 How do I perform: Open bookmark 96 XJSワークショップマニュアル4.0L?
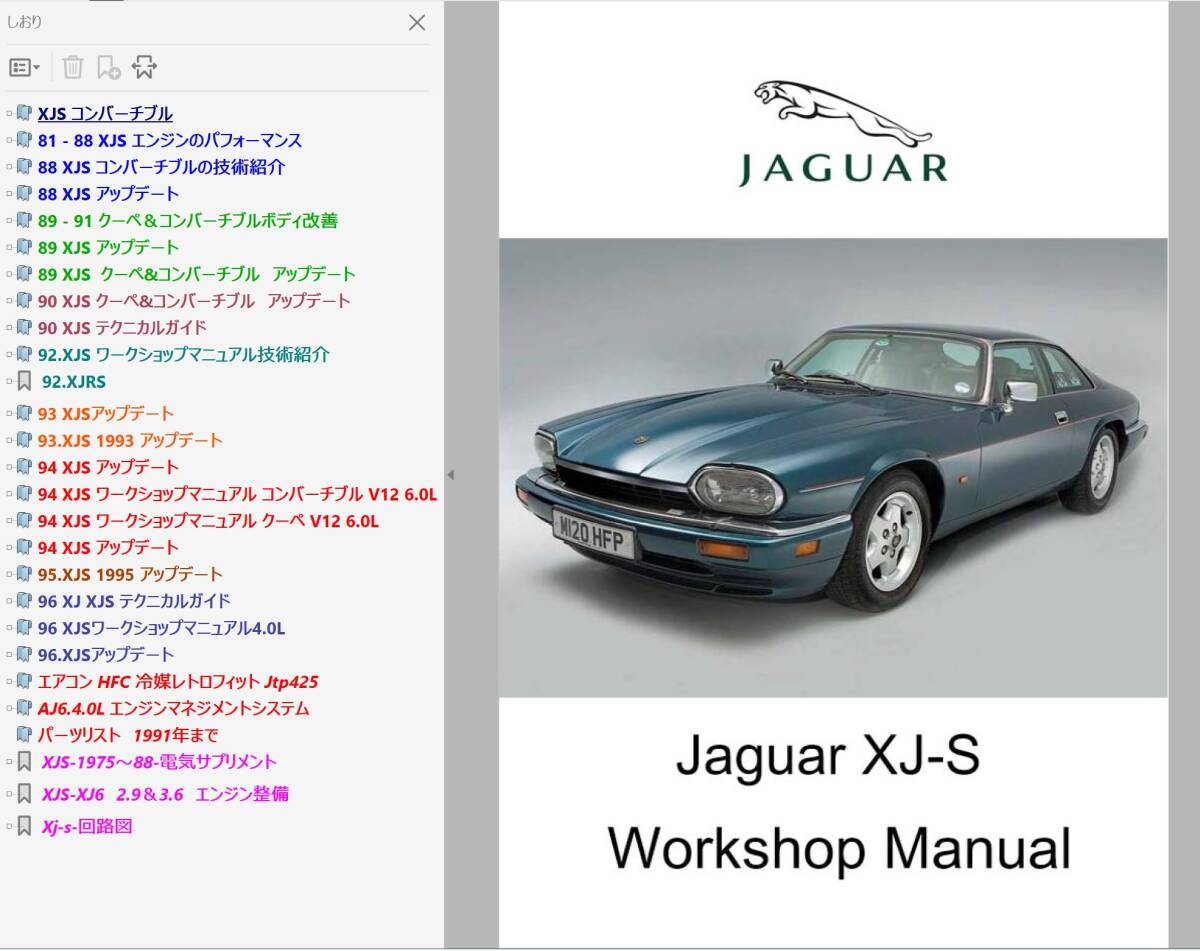coord(162,629)
